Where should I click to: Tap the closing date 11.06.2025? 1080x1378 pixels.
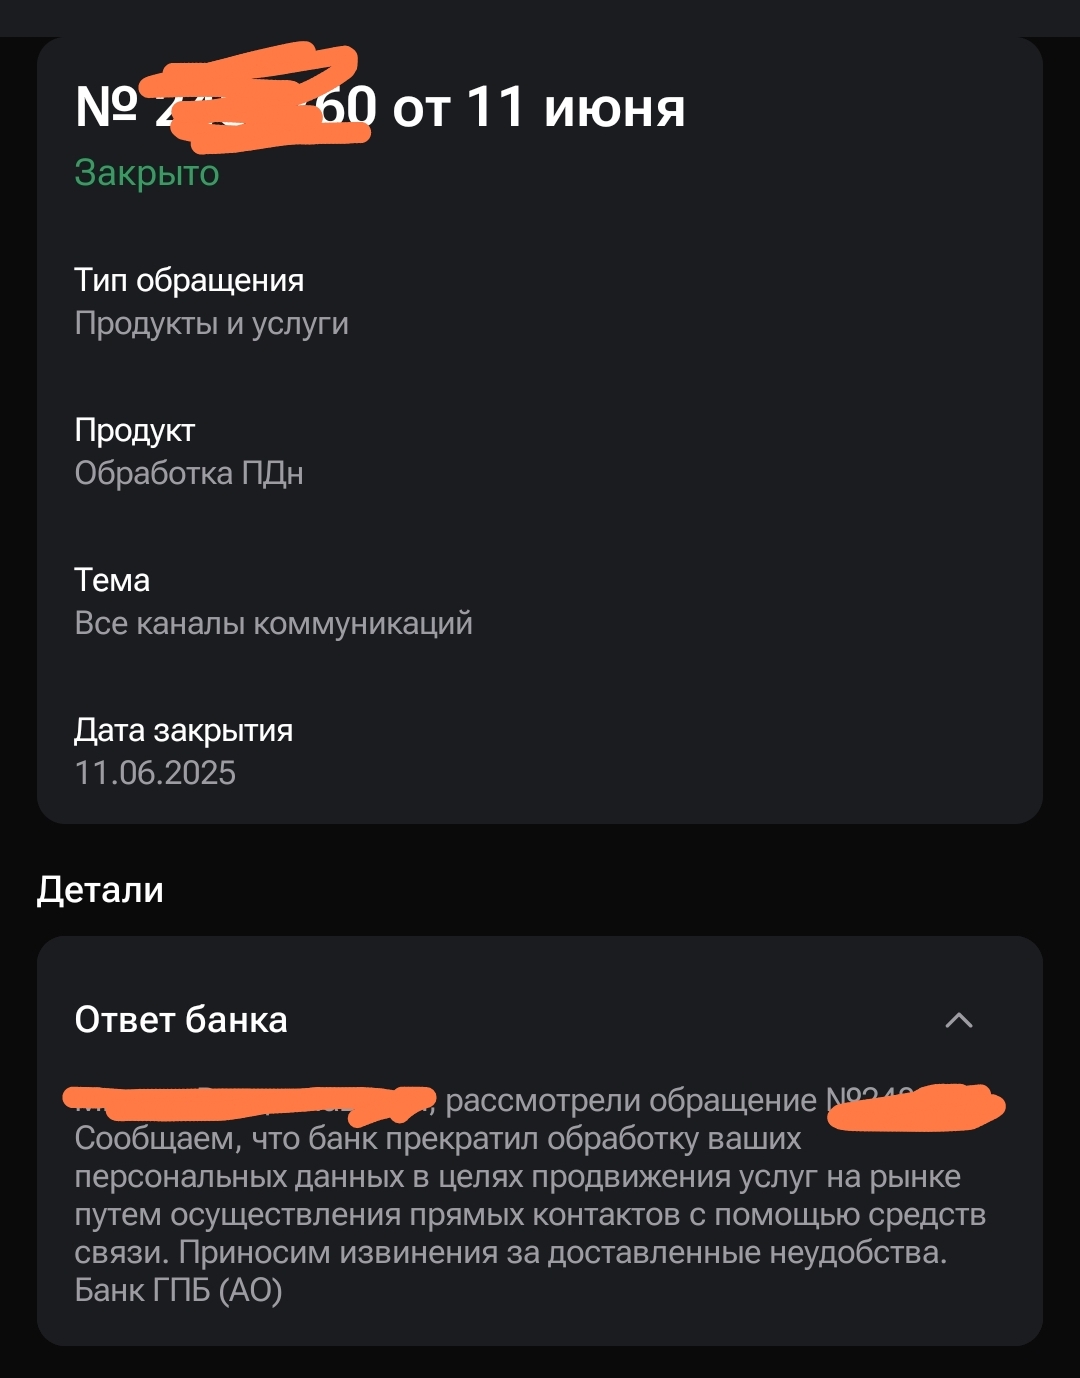pyautogui.click(x=155, y=773)
